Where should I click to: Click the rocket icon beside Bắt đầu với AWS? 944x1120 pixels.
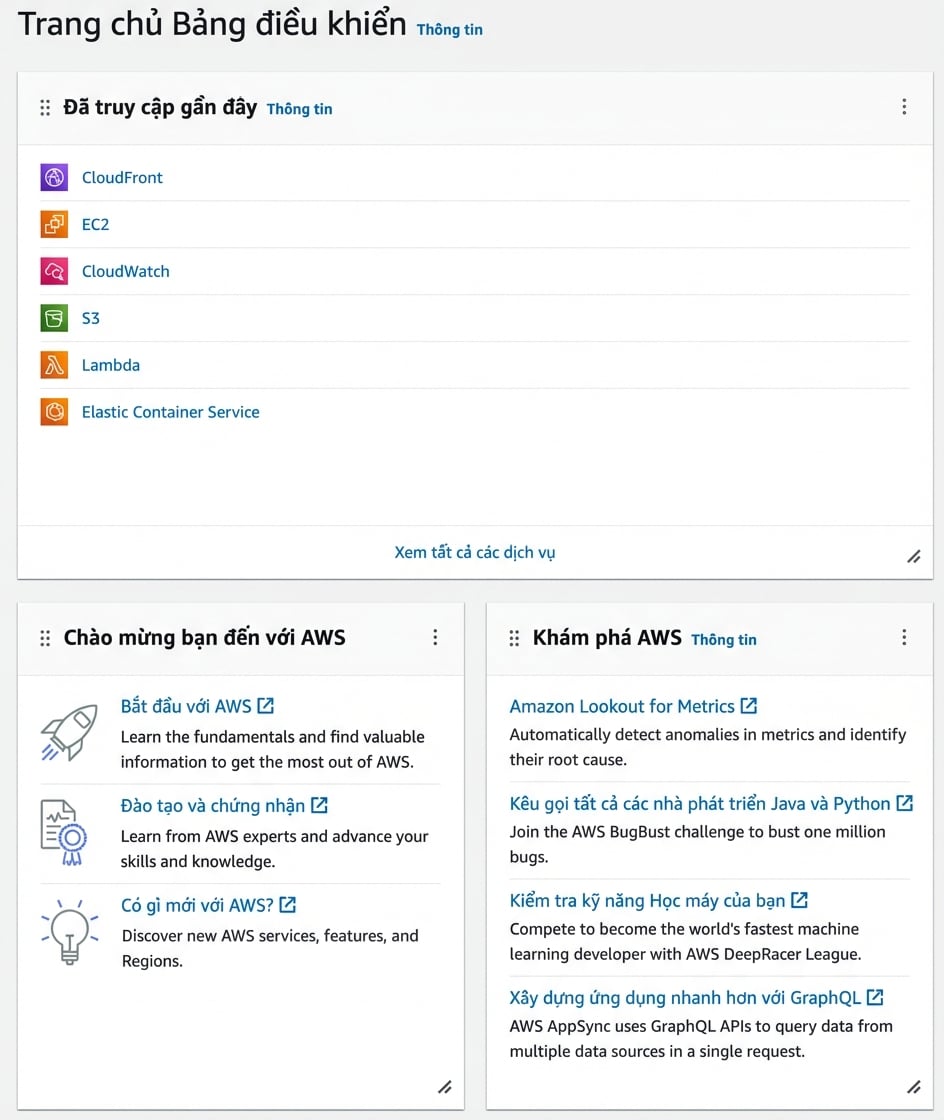(69, 733)
